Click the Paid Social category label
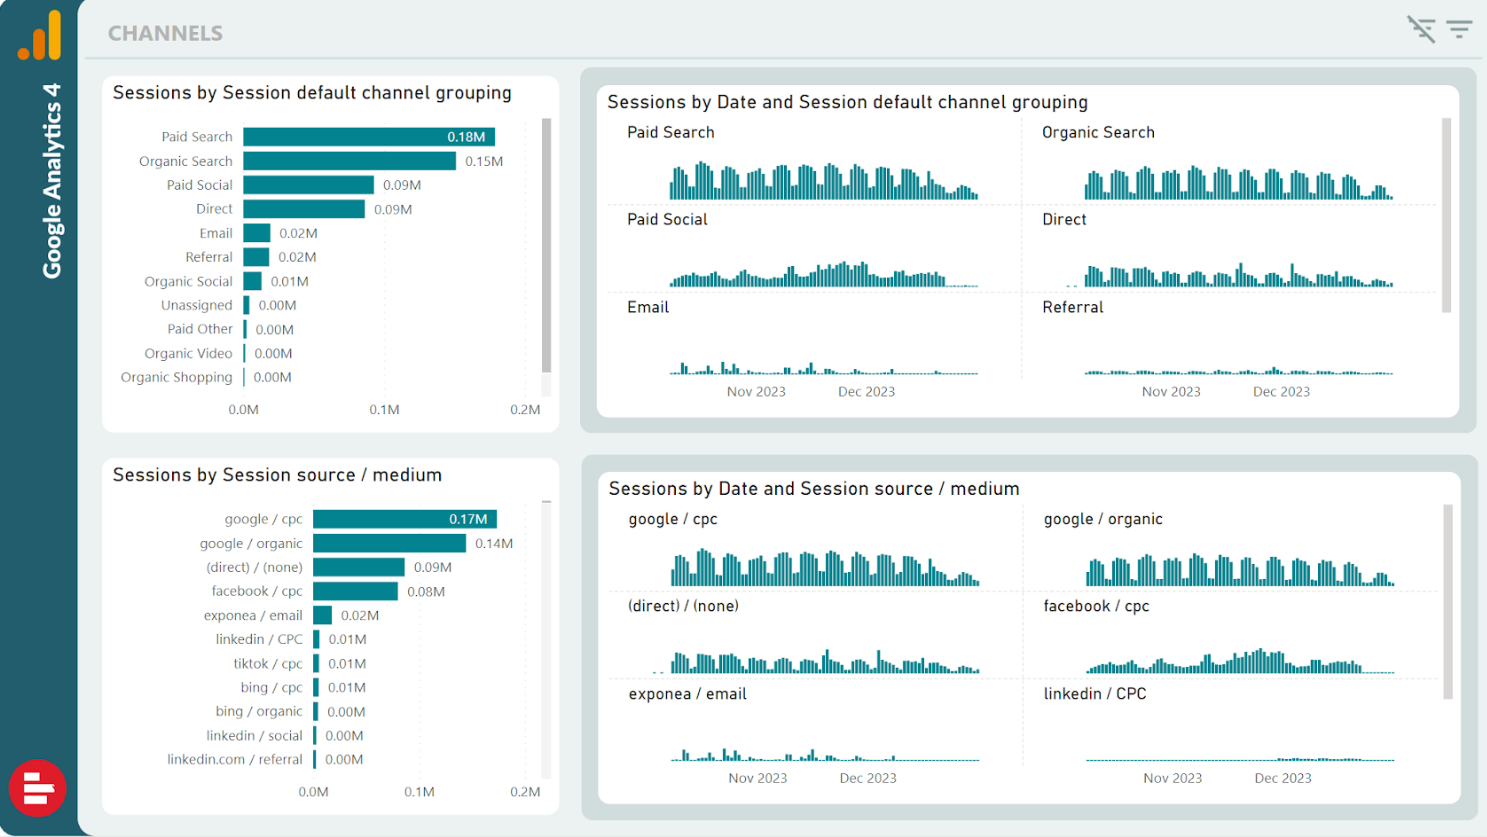 pos(199,185)
